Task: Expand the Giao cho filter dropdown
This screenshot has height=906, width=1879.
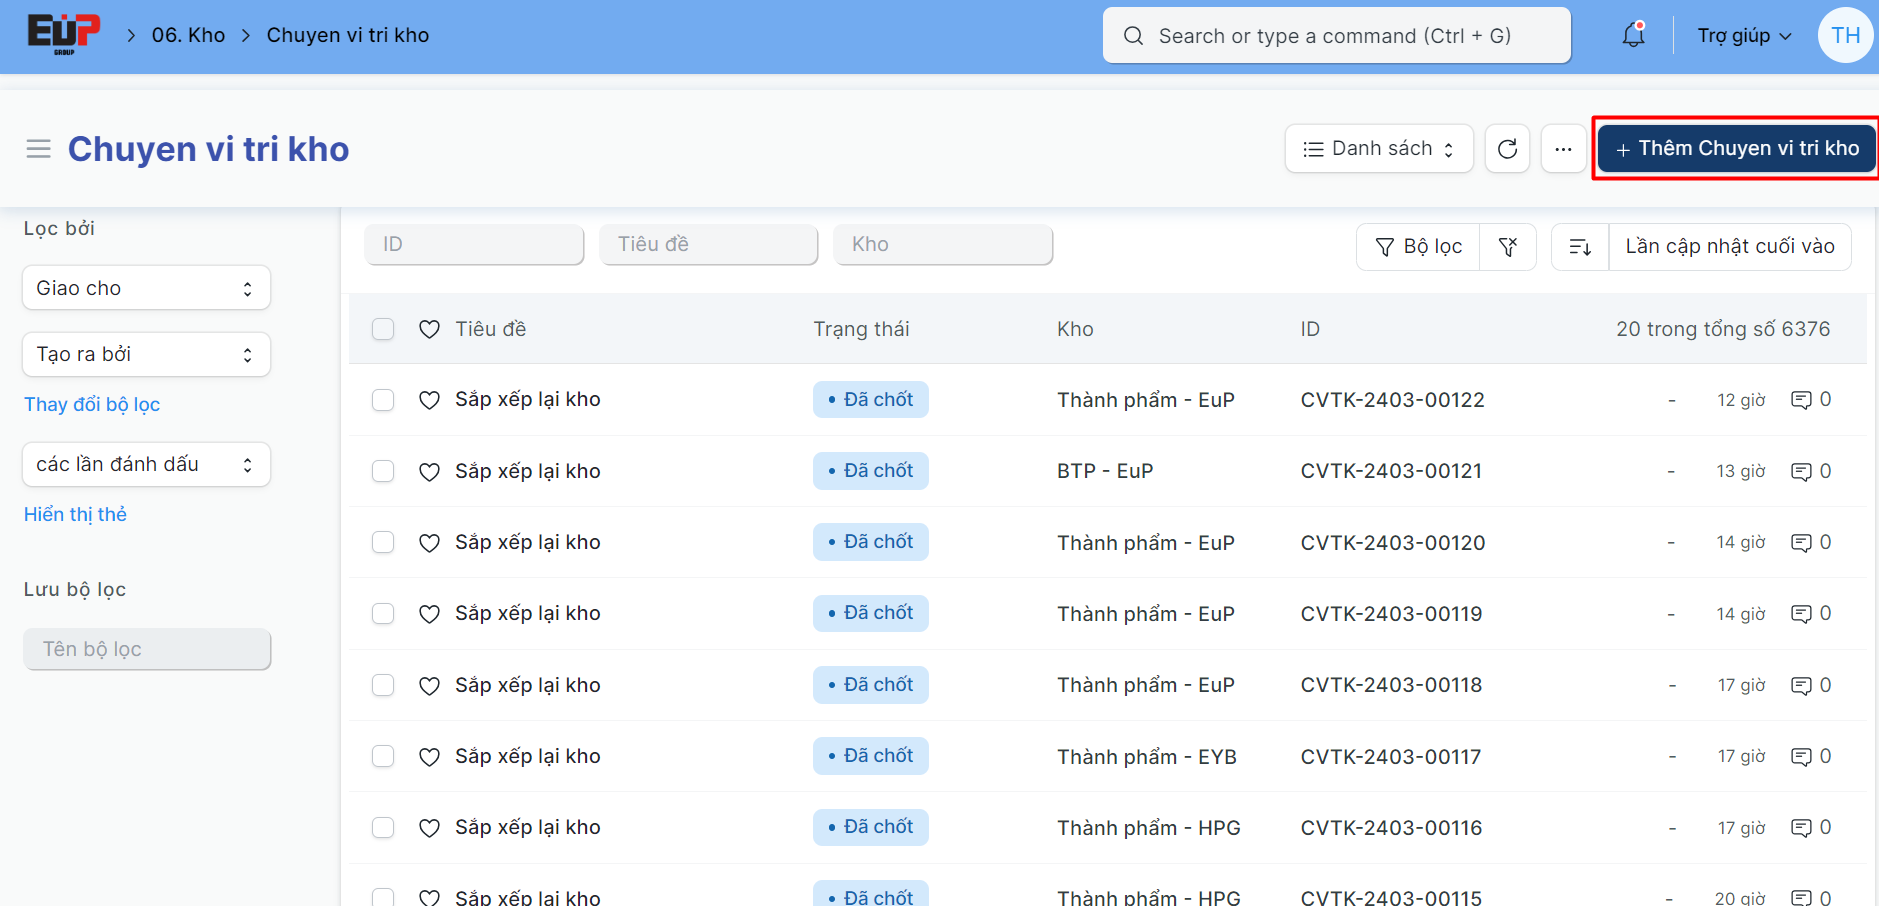Action: [x=146, y=288]
